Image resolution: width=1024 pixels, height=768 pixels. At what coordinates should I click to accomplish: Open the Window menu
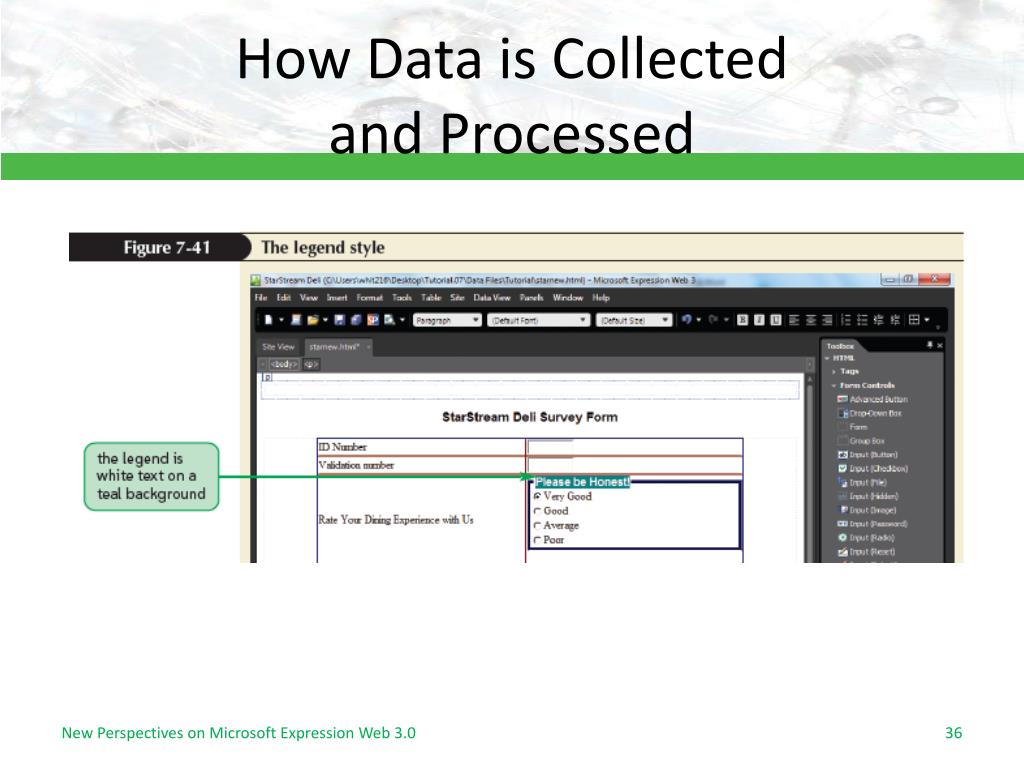568,298
